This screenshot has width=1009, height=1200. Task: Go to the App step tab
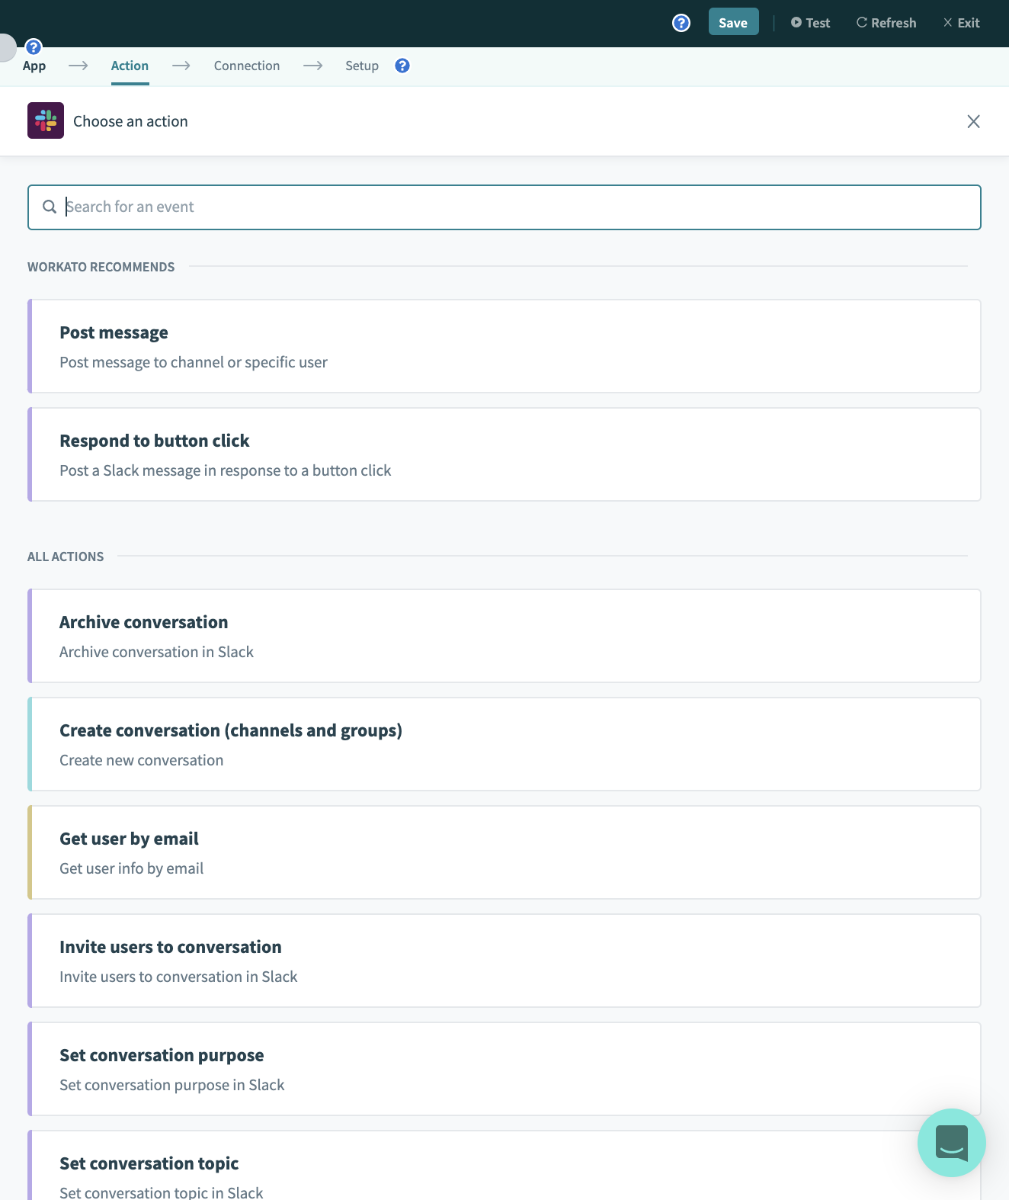(34, 66)
